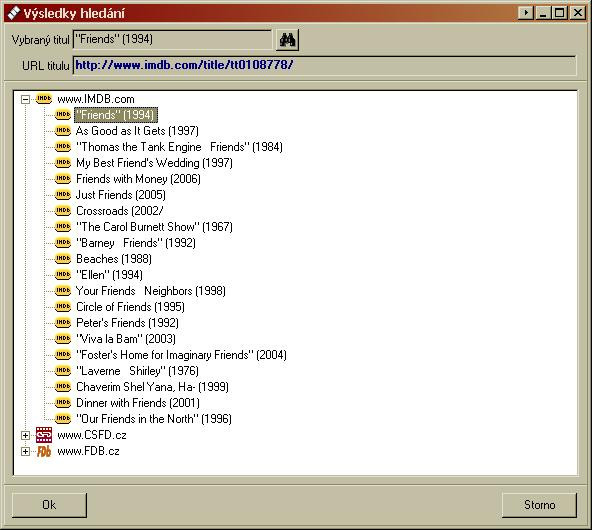592x530 pixels.
Task: Click IMDB icon next to Dinner with Friends
Action: pos(63,403)
